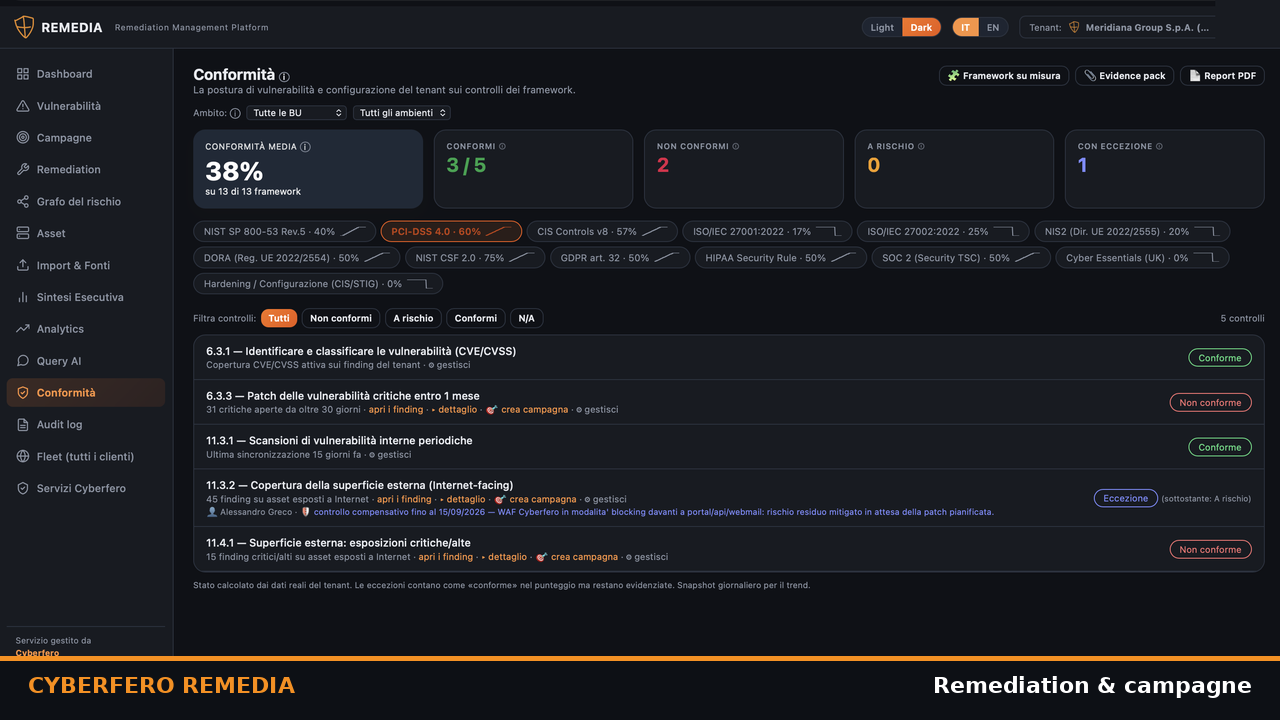
Task: Click the user icon beside Alessandro Greco
Action: pyautogui.click(x=211, y=512)
